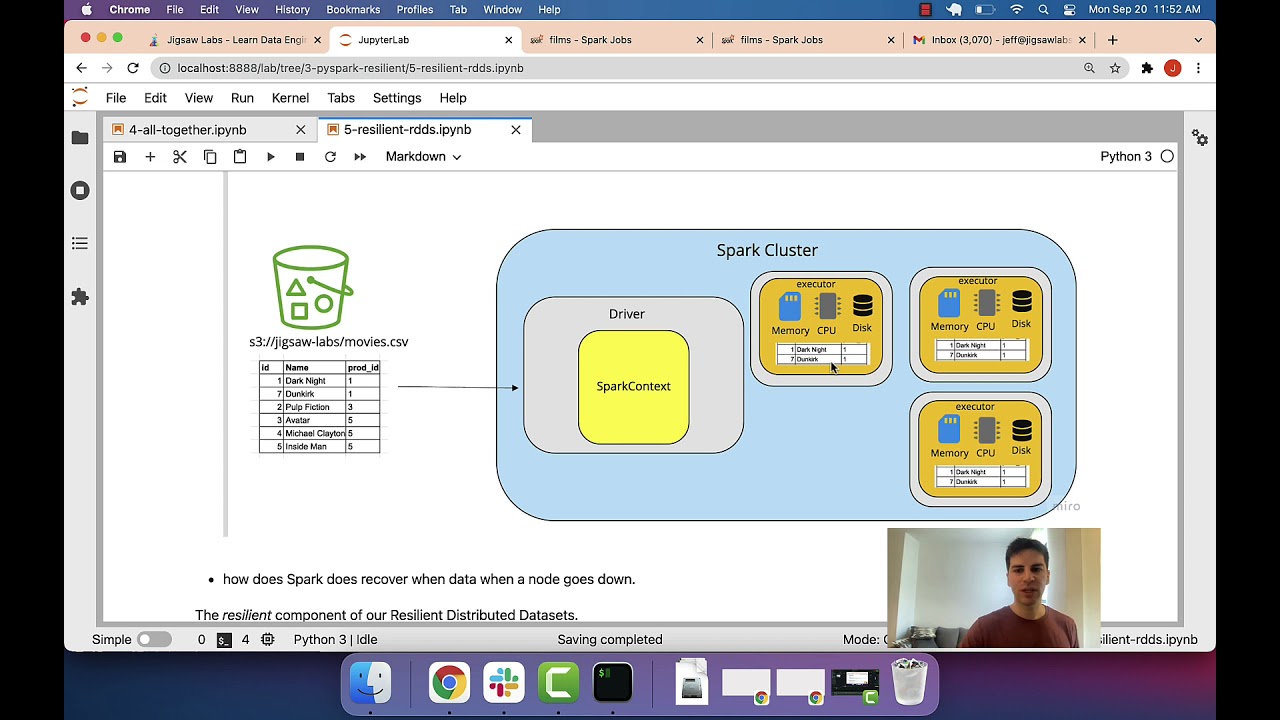The width and height of the screenshot is (1280, 720).
Task: Toggle Simple interface mode switch
Action: point(153,639)
